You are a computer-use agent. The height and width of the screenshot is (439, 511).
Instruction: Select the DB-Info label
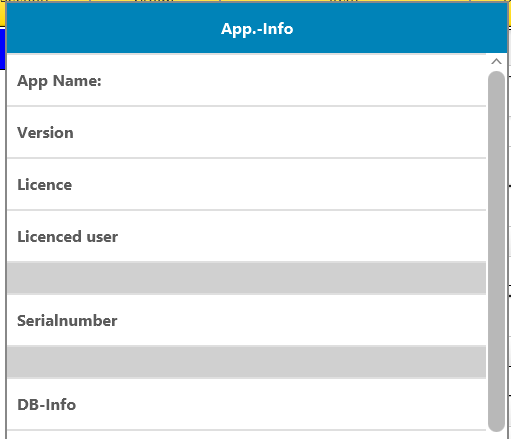[47, 405]
